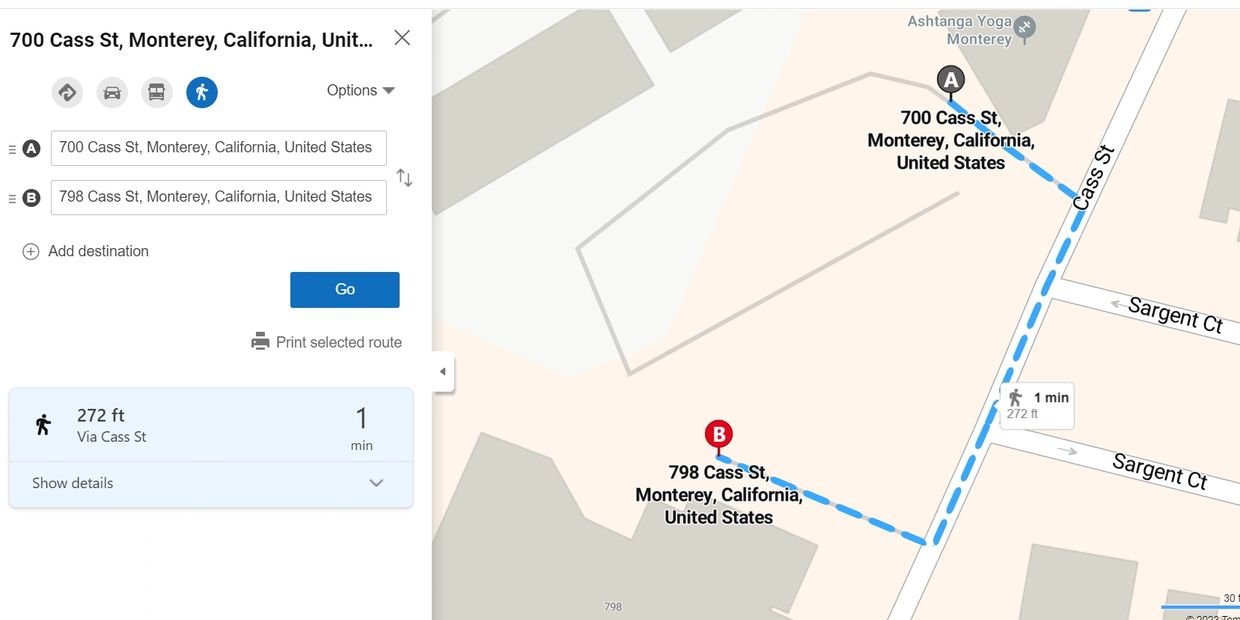1240x620 pixels.
Task: Click the Add destination plus icon
Action: [31, 252]
